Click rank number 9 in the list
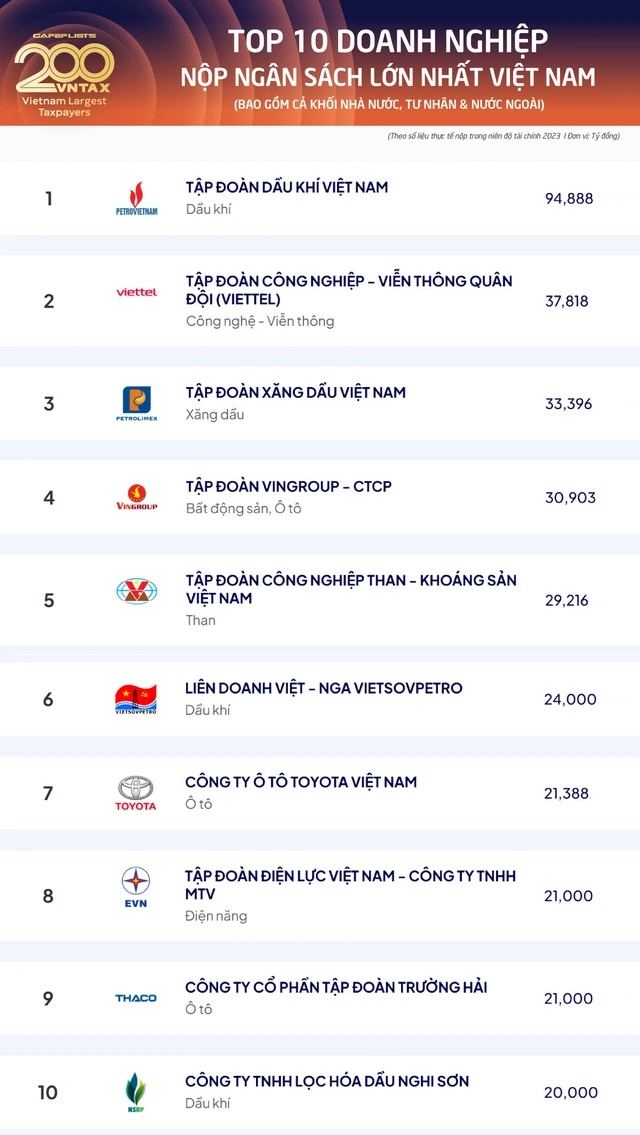This screenshot has width=640, height=1135. tap(48, 998)
